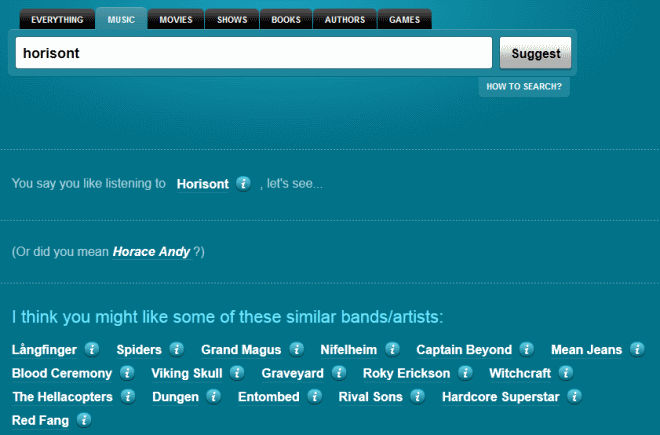Click info icon next to Witchcraft
The height and width of the screenshot is (435, 660).
566,373
